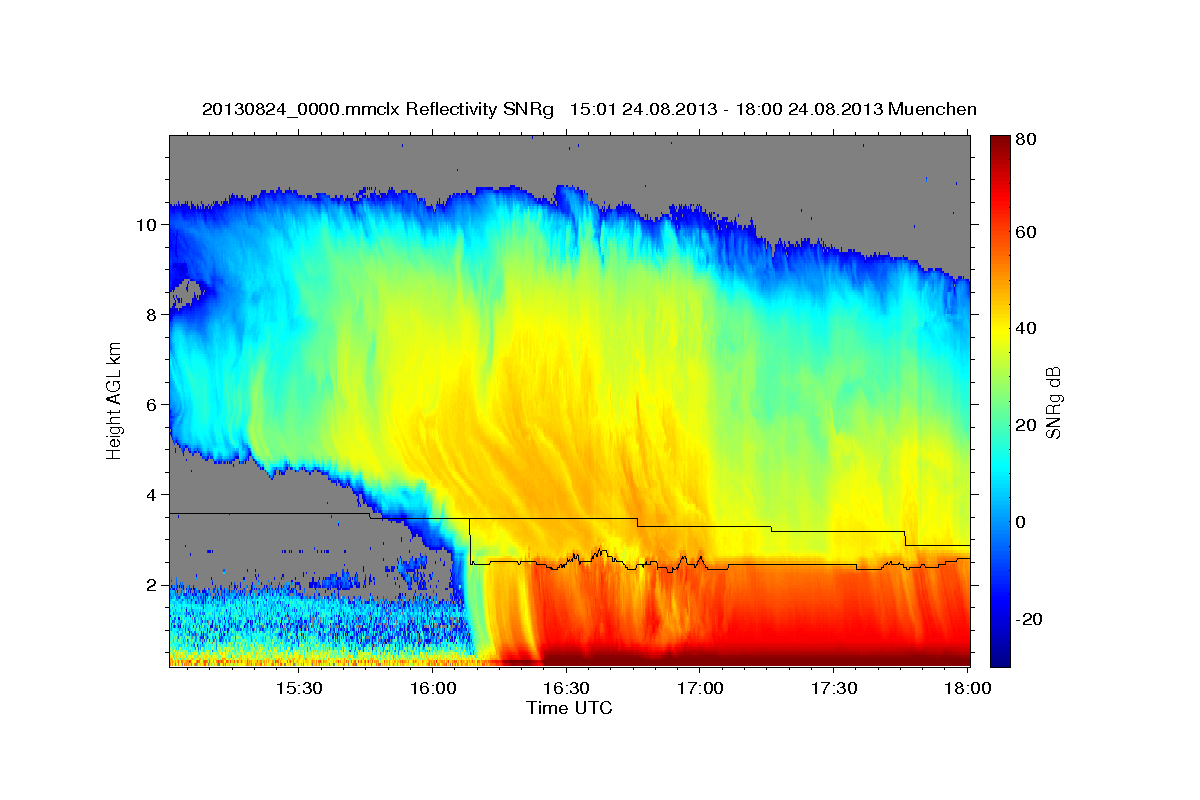Click the 'Muenchen' location label in title
This screenshot has width=1200, height=800.
[x=930, y=109]
